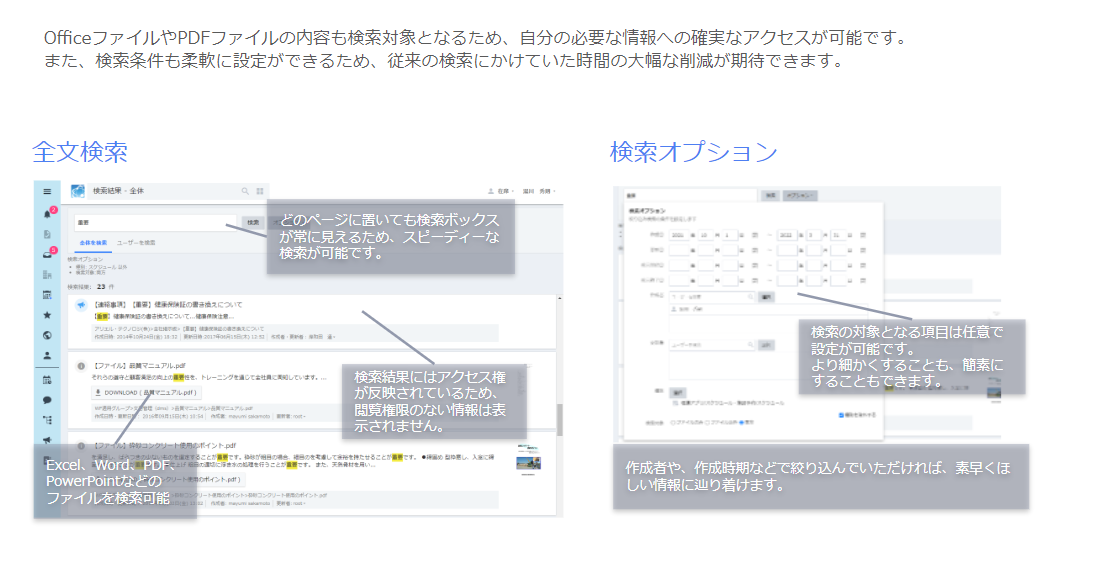Image resolution: width=1101 pixels, height=570 pixels.
Task: Click the notification bell icon with badge
Action: click(47, 213)
